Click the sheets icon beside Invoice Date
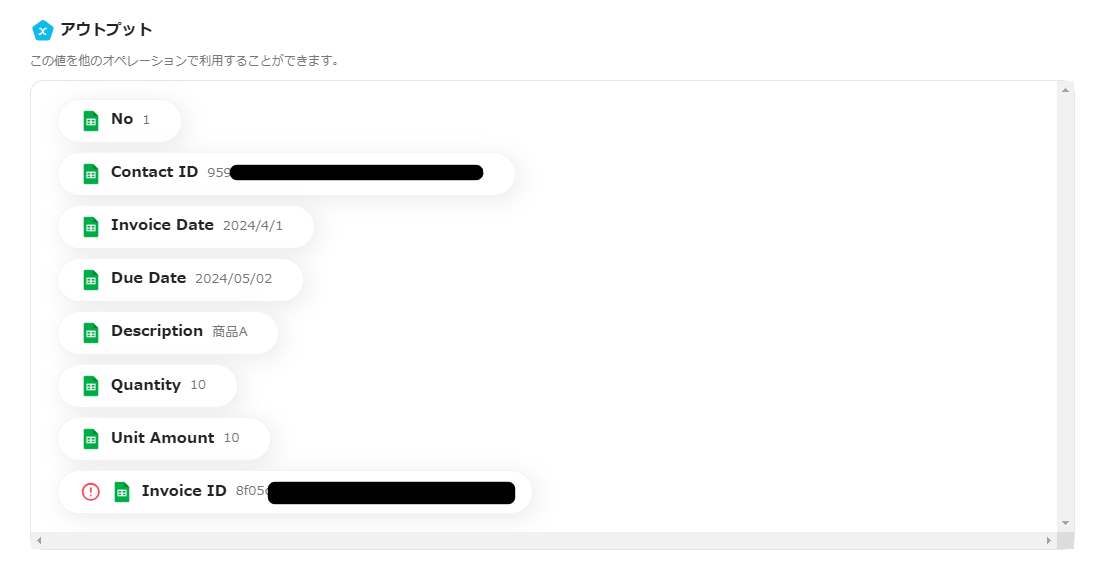1109x573 pixels. (91, 227)
